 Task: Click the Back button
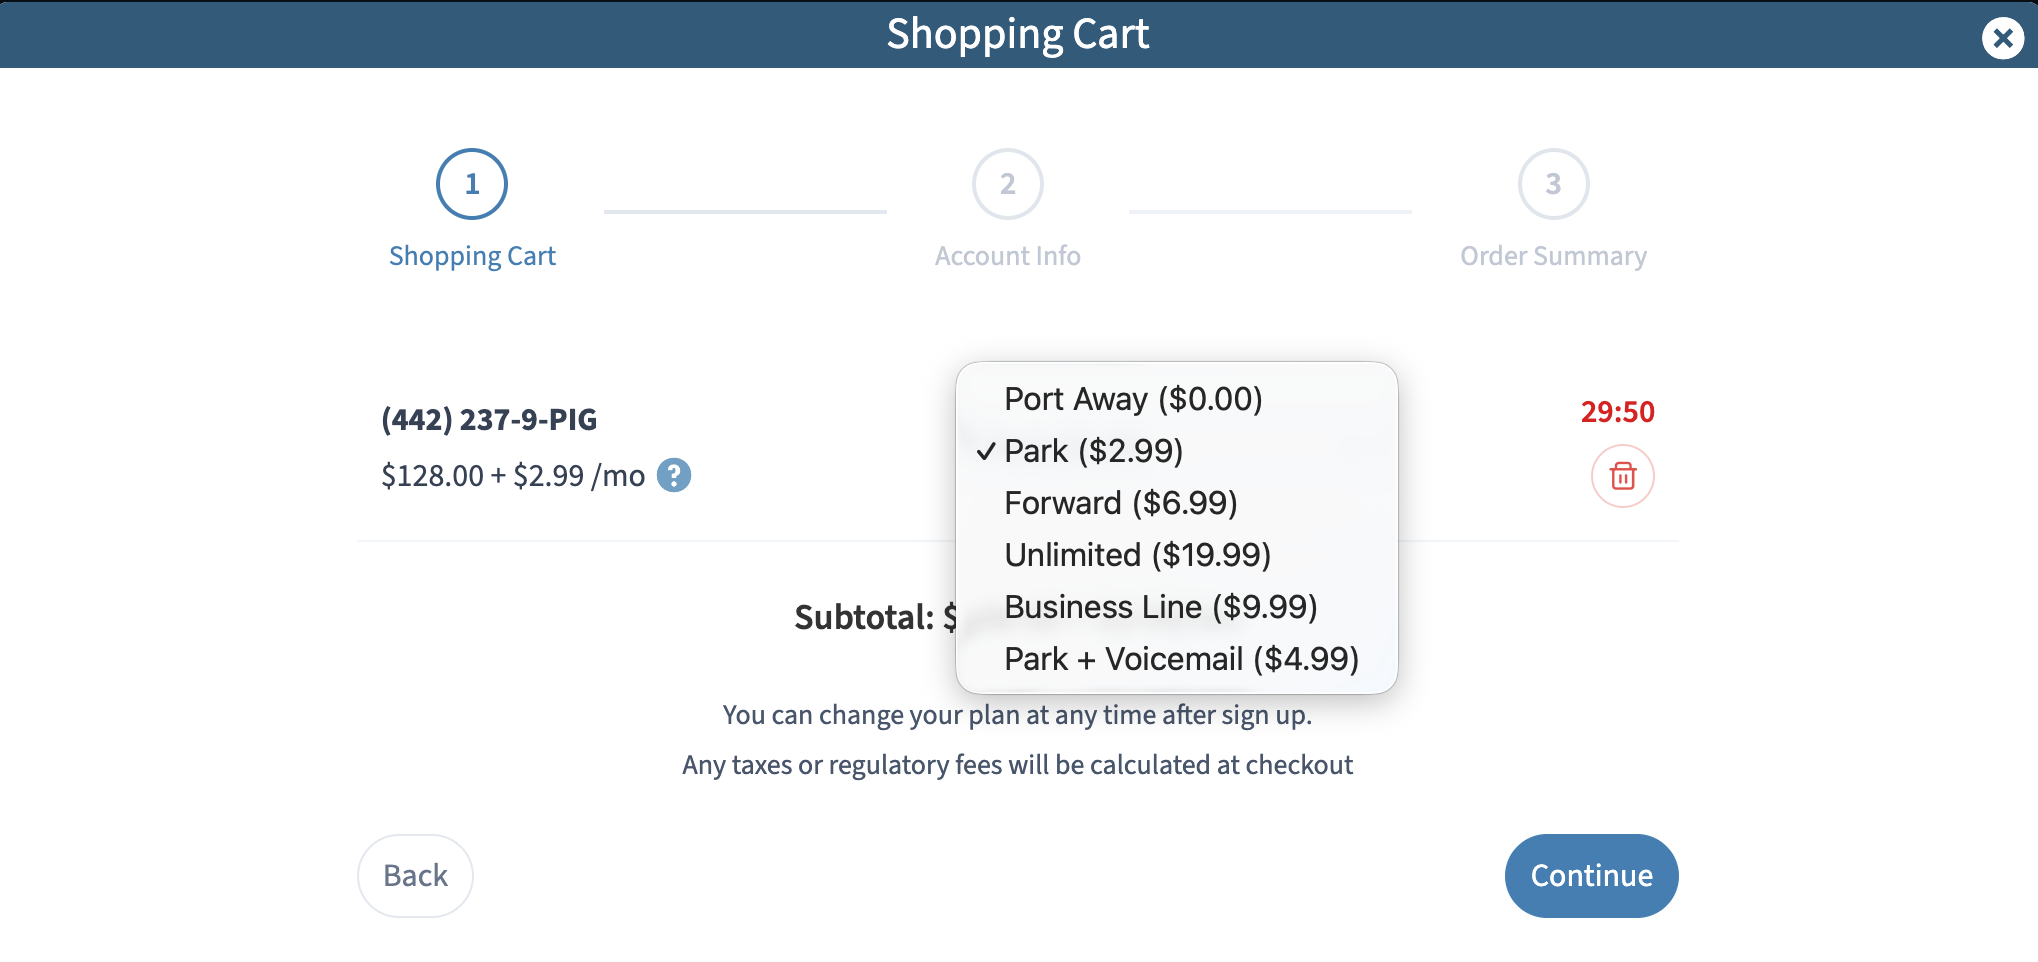(x=415, y=876)
